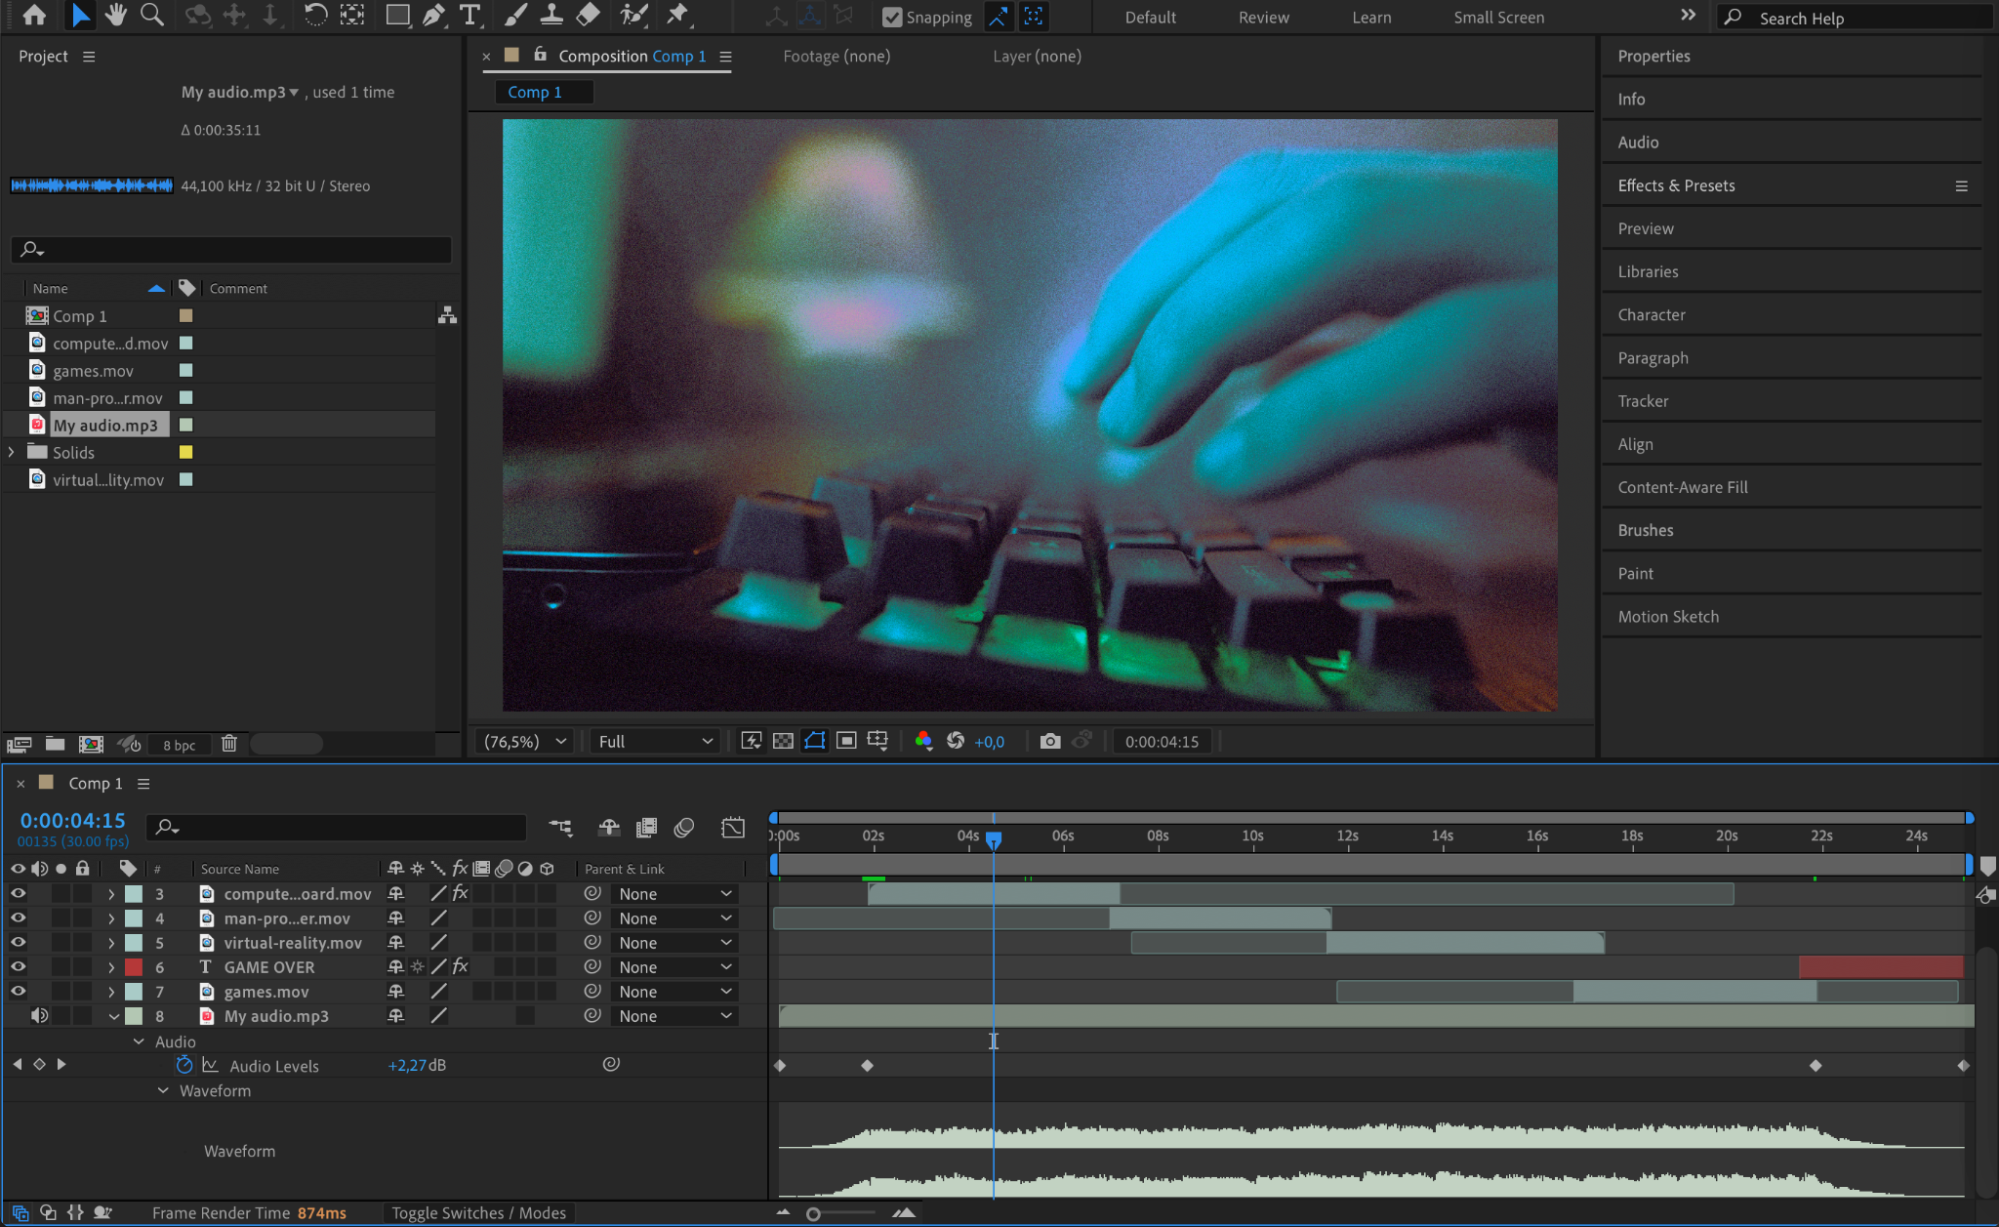Select the Type tool
The height and width of the screenshot is (1227, 1999).
(469, 15)
